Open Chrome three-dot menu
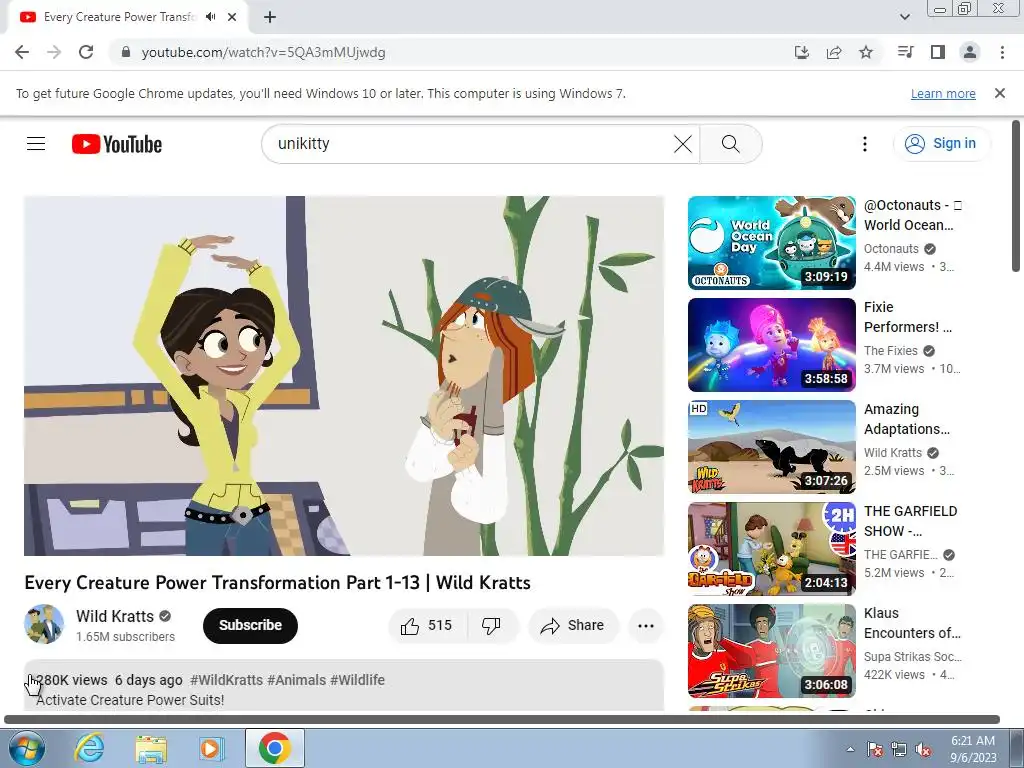The width and height of the screenshot is (1024, 768). coord(1002,52)
